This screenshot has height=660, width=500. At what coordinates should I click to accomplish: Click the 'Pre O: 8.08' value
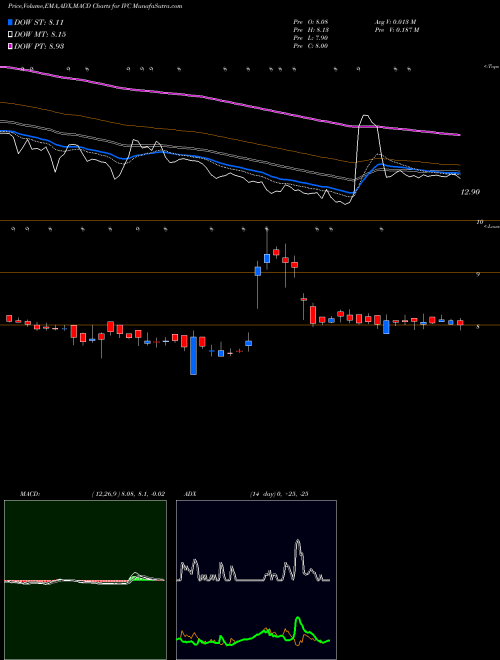(x=311, y=21)
